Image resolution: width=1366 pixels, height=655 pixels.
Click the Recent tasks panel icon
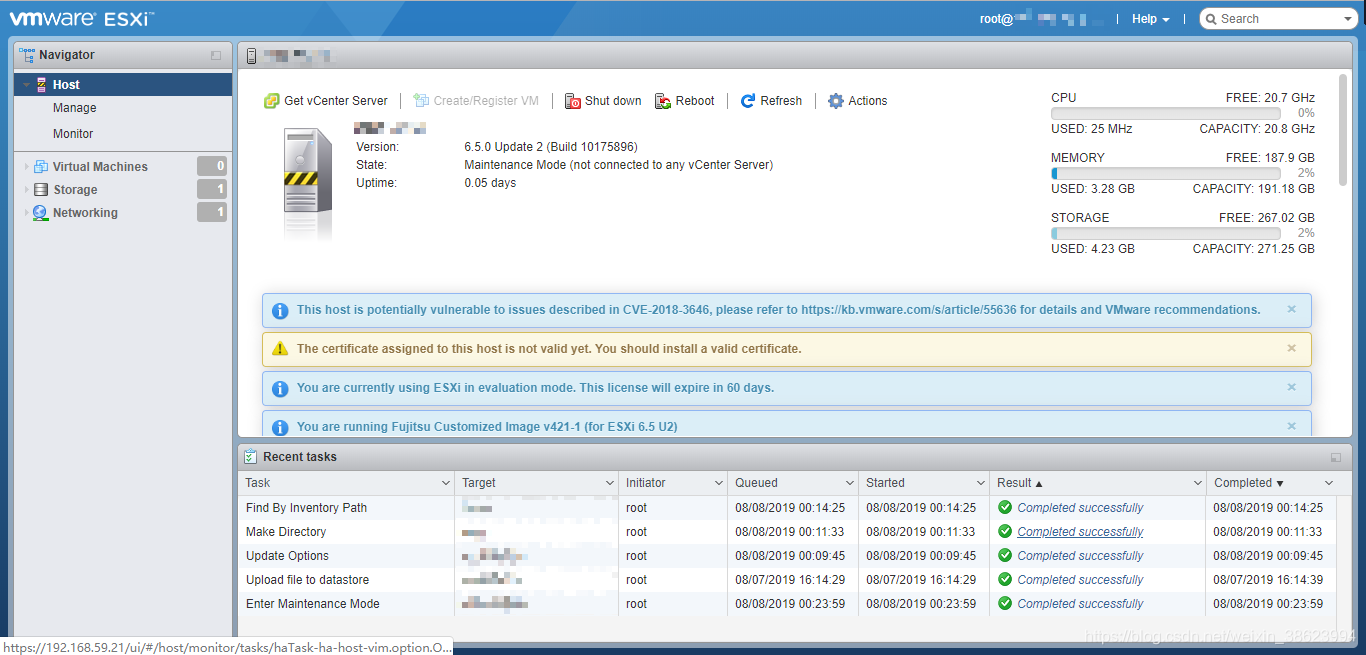click(x=251, y=457)
